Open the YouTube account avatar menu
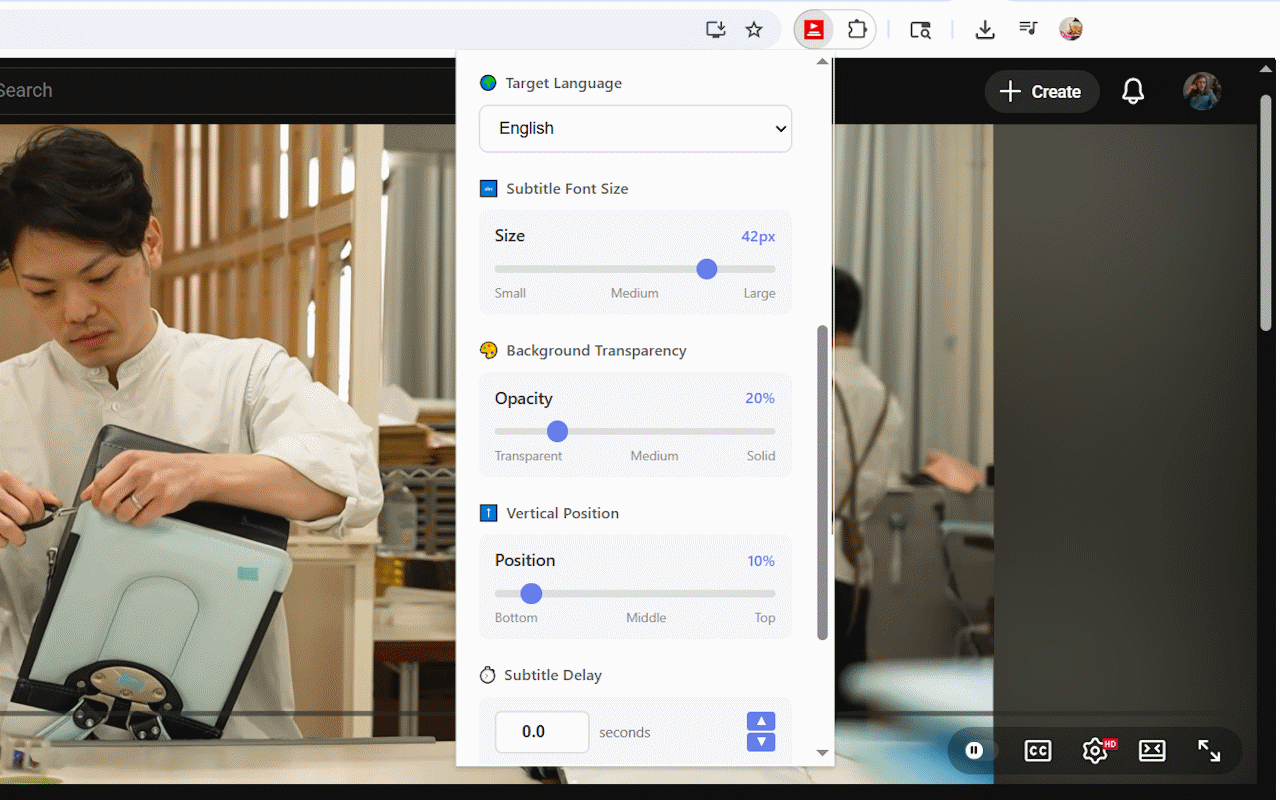The image size is (1280, 800). [x=1201, y=92]
